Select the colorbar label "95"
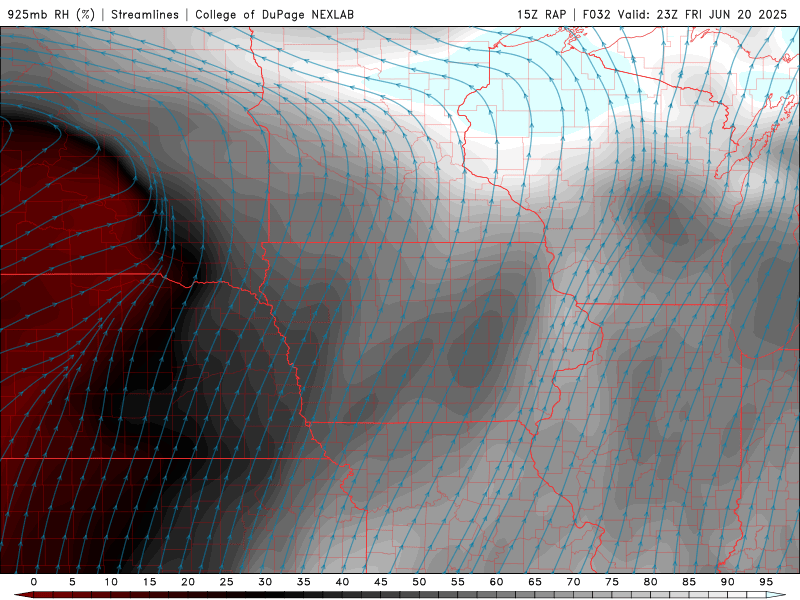Screen dimensions: 800x600 point(766,582)
